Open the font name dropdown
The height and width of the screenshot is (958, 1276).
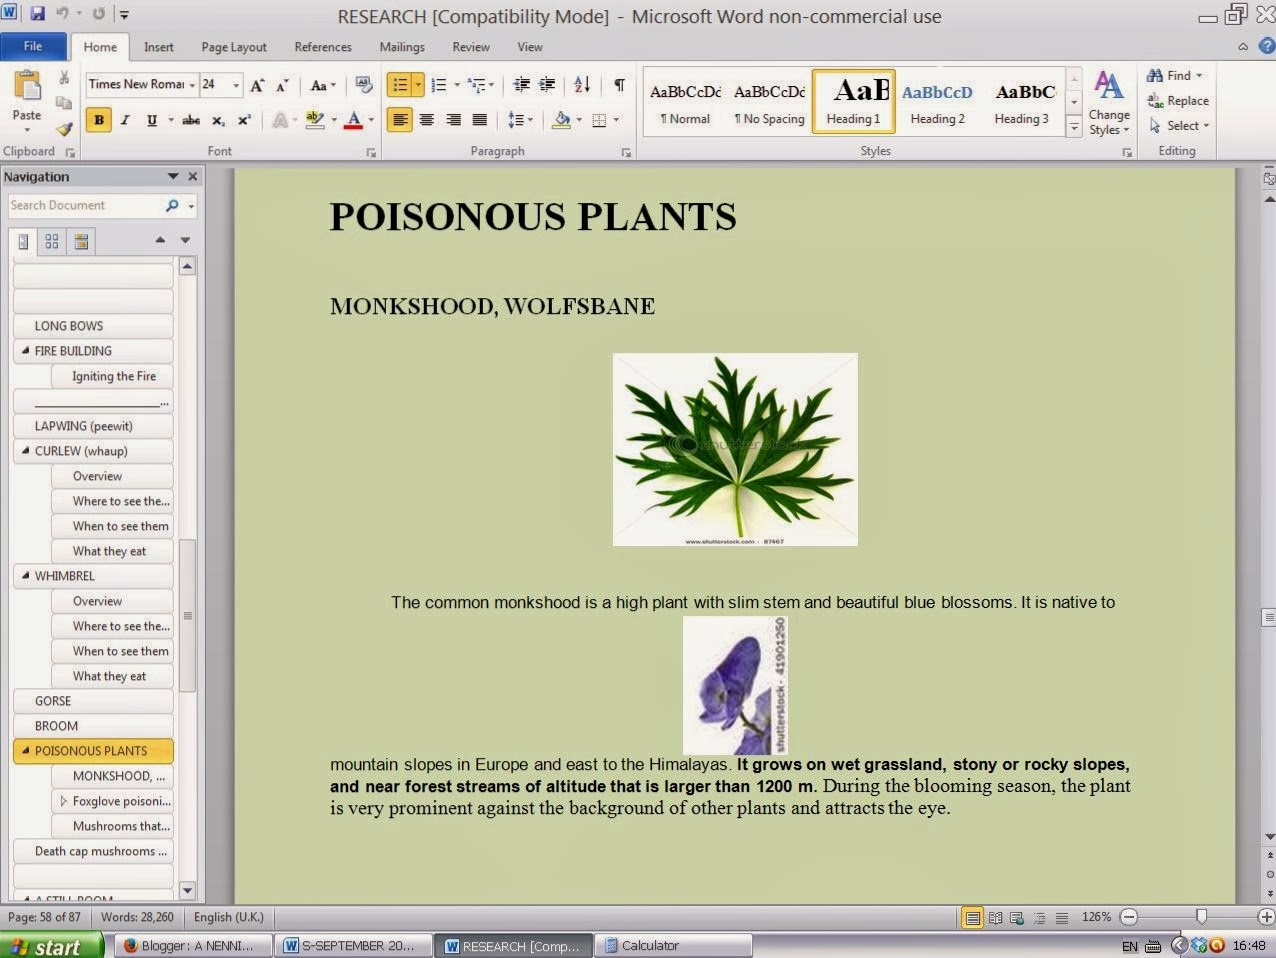point(192,85)
